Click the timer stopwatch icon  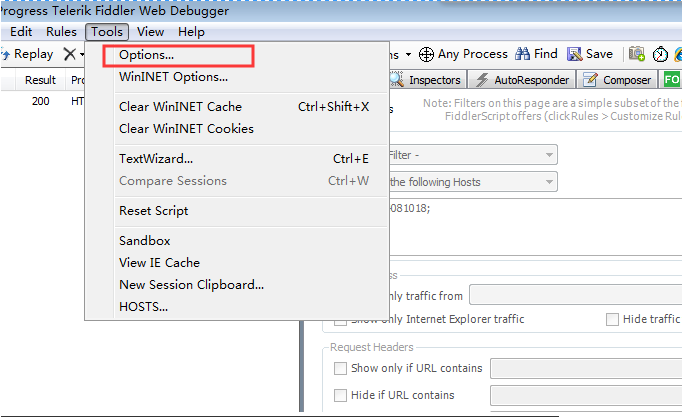pos(660,54)
